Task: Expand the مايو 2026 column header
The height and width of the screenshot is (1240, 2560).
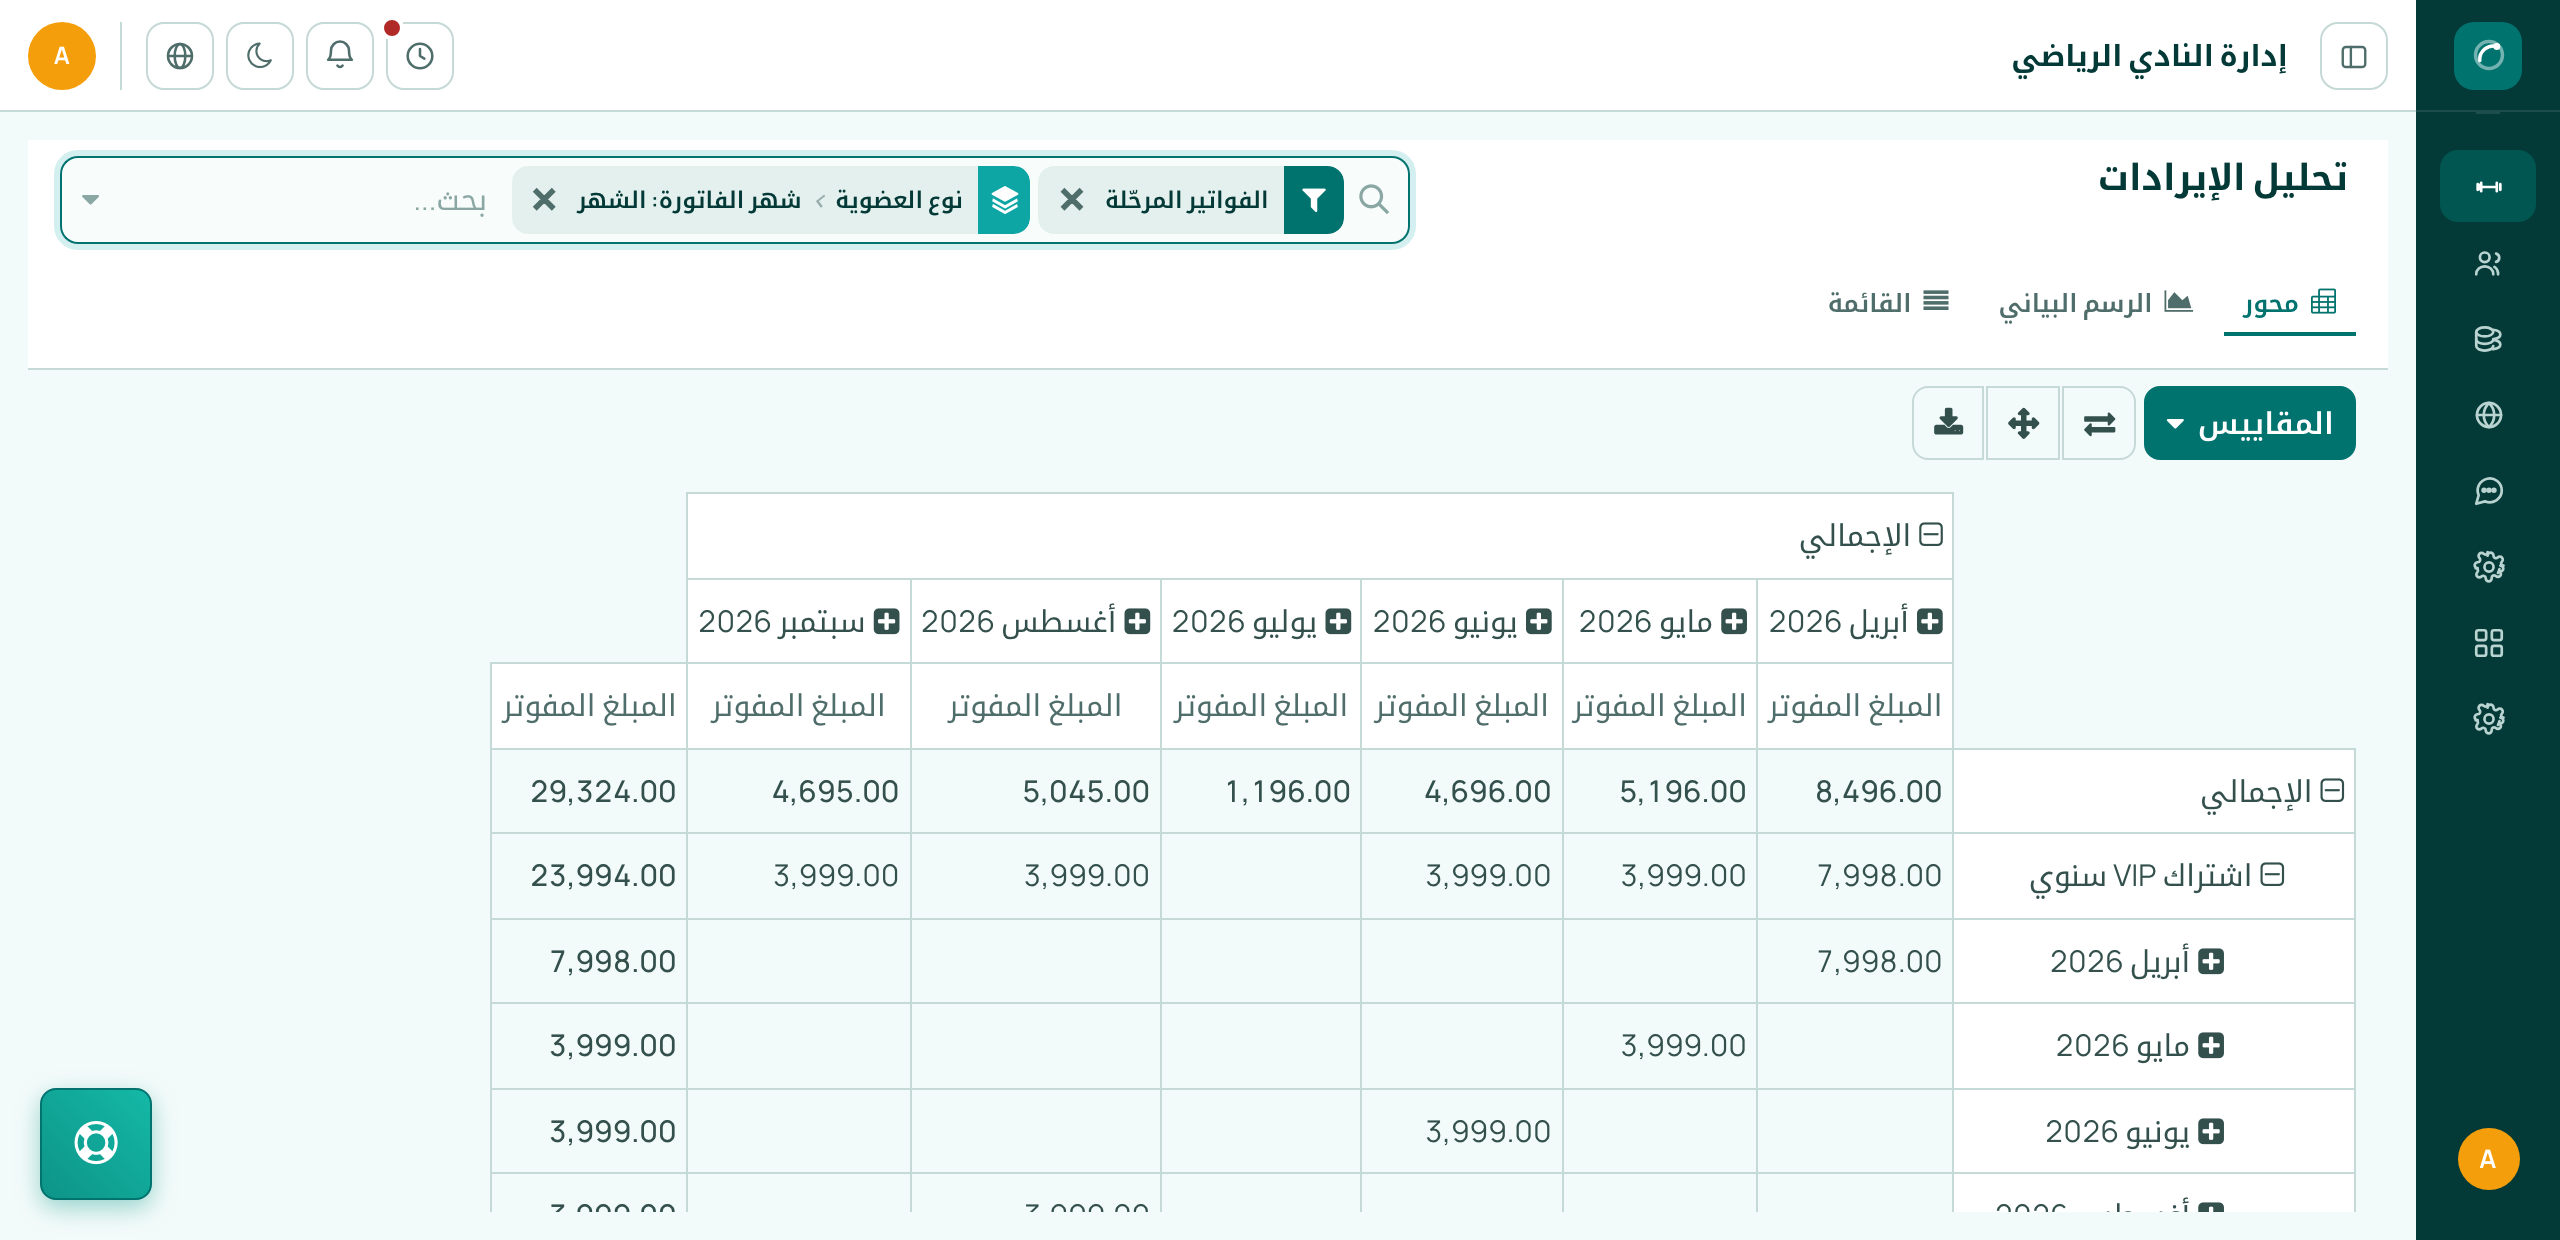Action: tap(1733, 621)
